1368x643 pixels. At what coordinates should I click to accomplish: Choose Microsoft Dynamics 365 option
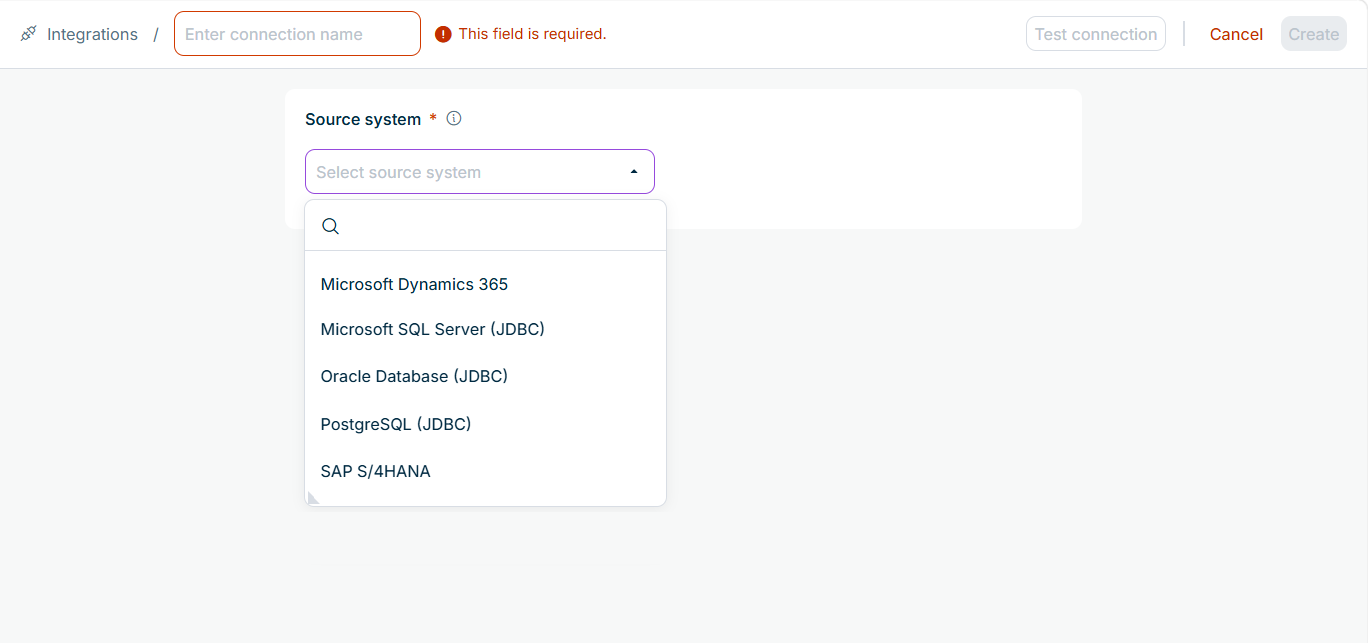[x=485, y=284]
